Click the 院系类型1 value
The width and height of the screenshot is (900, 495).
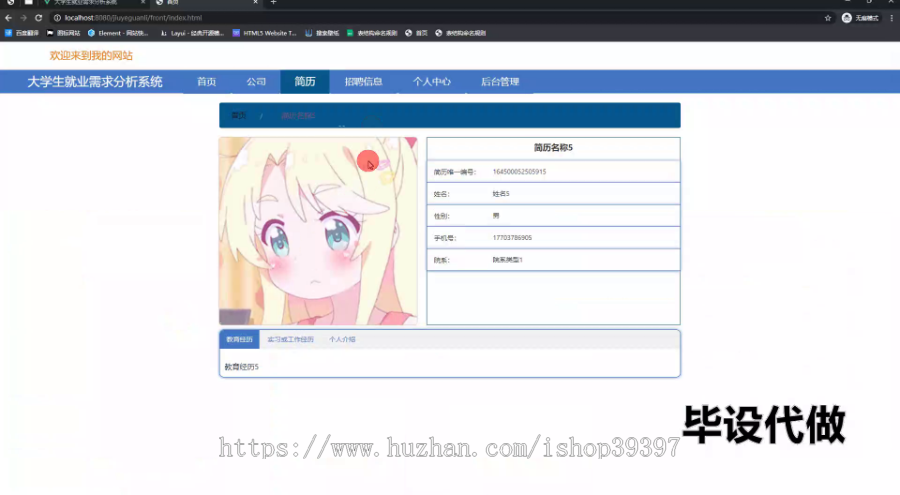tap(508, 260)
